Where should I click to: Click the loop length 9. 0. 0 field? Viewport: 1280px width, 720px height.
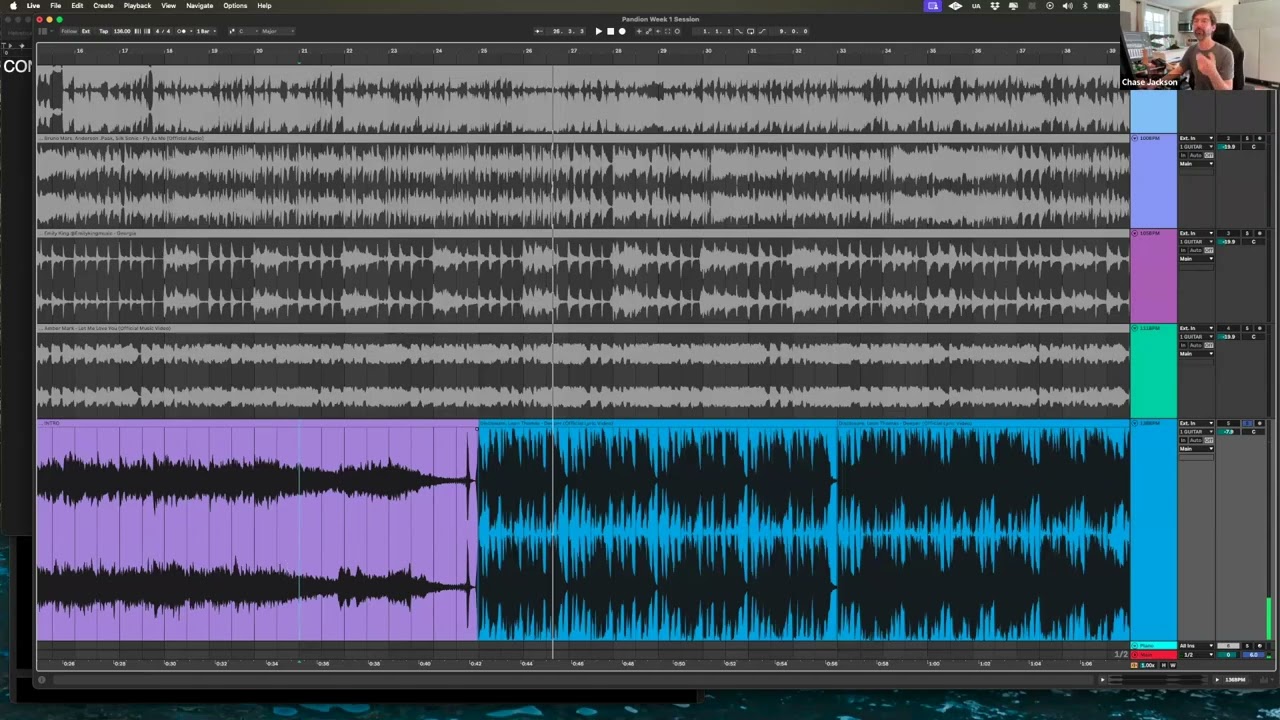790,31
